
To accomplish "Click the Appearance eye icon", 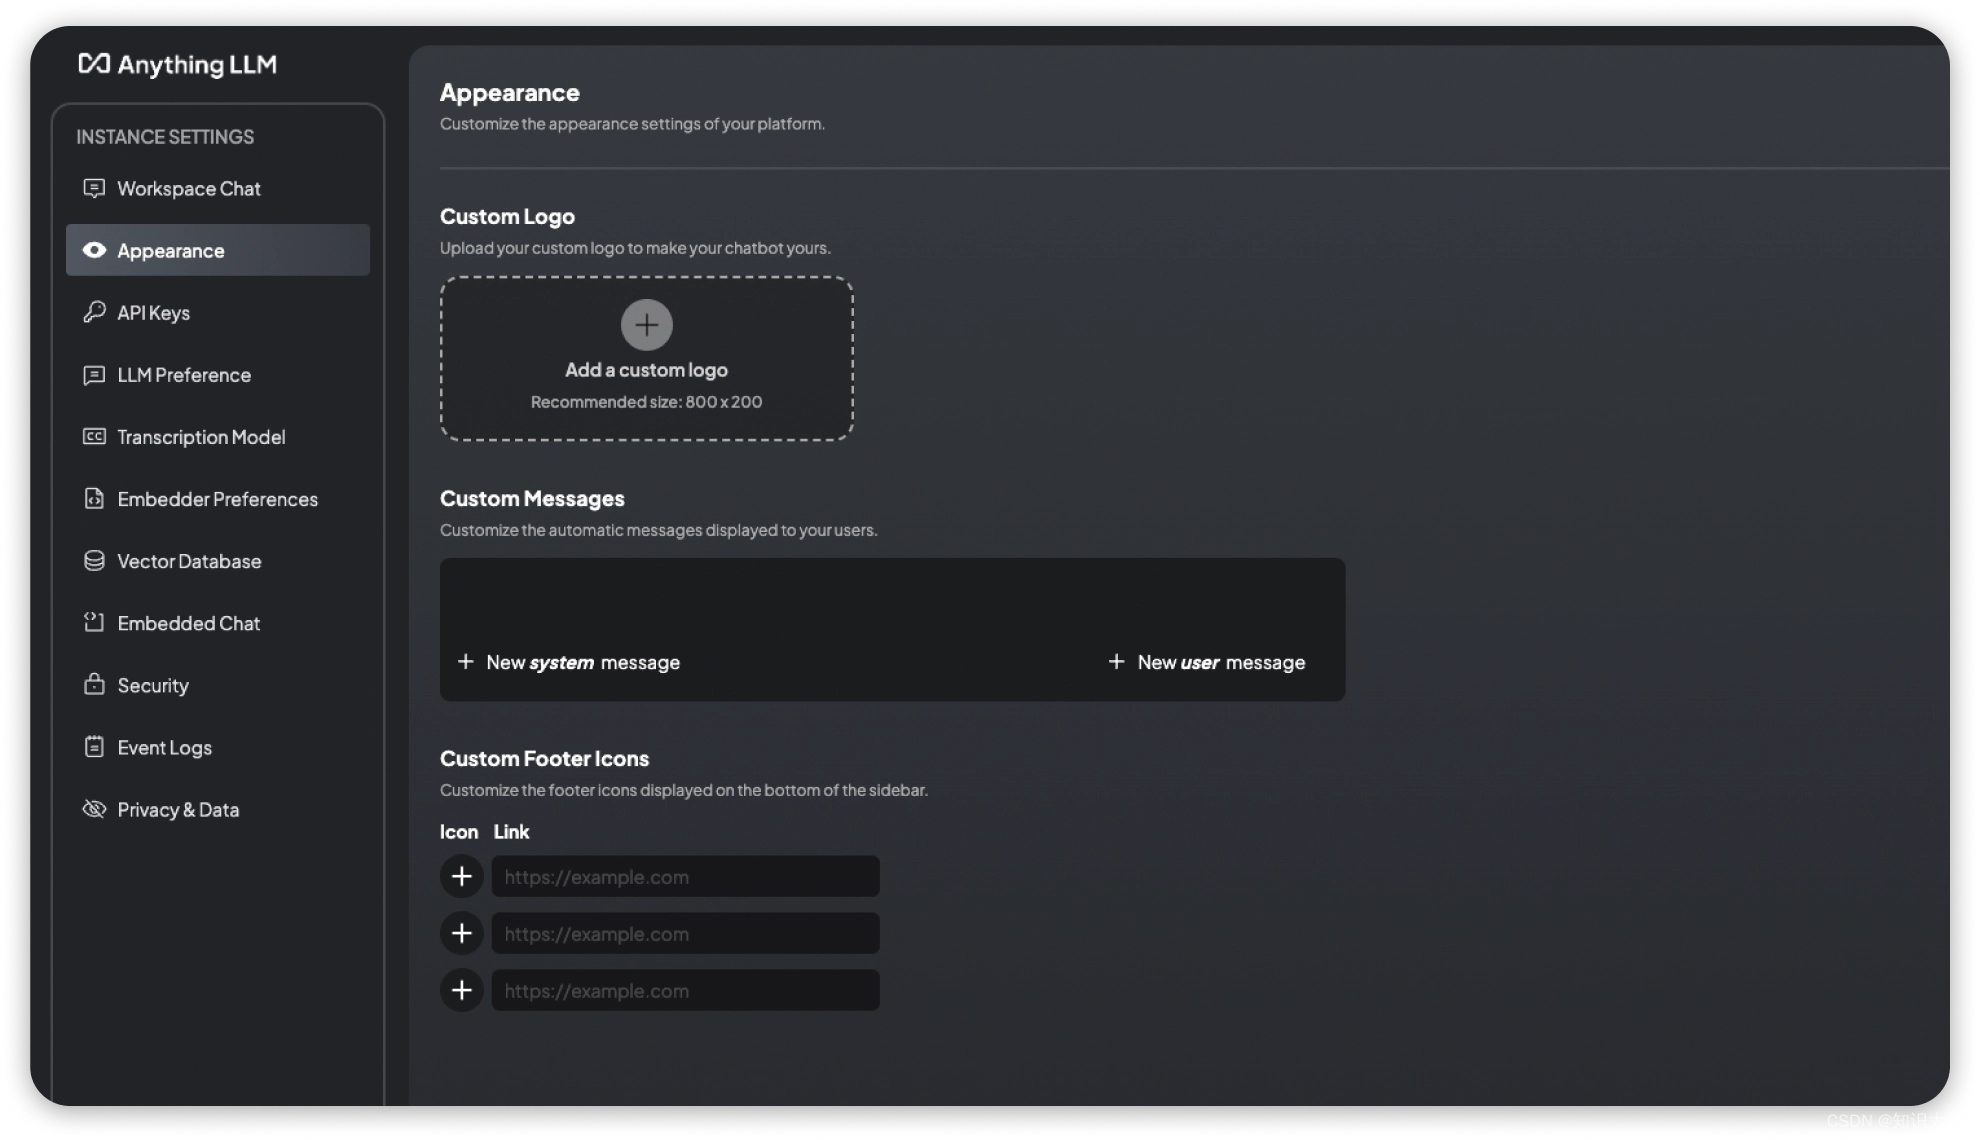I will coord(94,250).
